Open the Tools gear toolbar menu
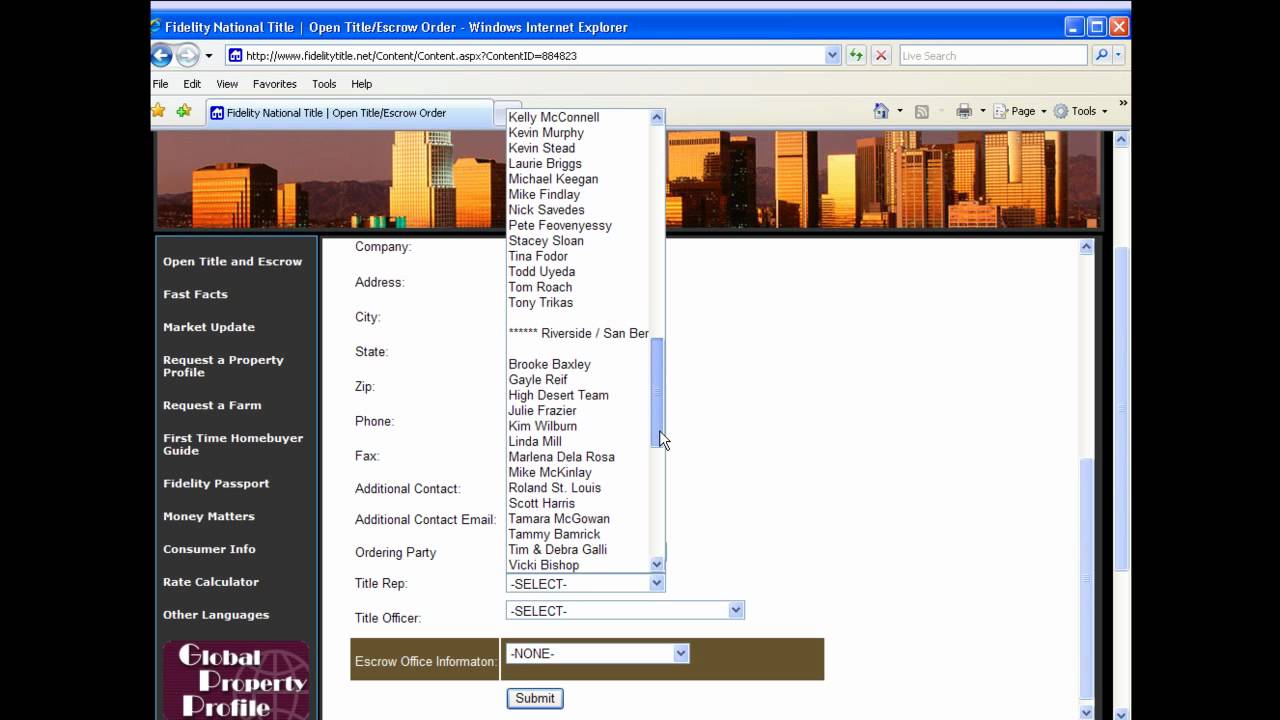1280x720 pixels. click(x=1080, y=111)
